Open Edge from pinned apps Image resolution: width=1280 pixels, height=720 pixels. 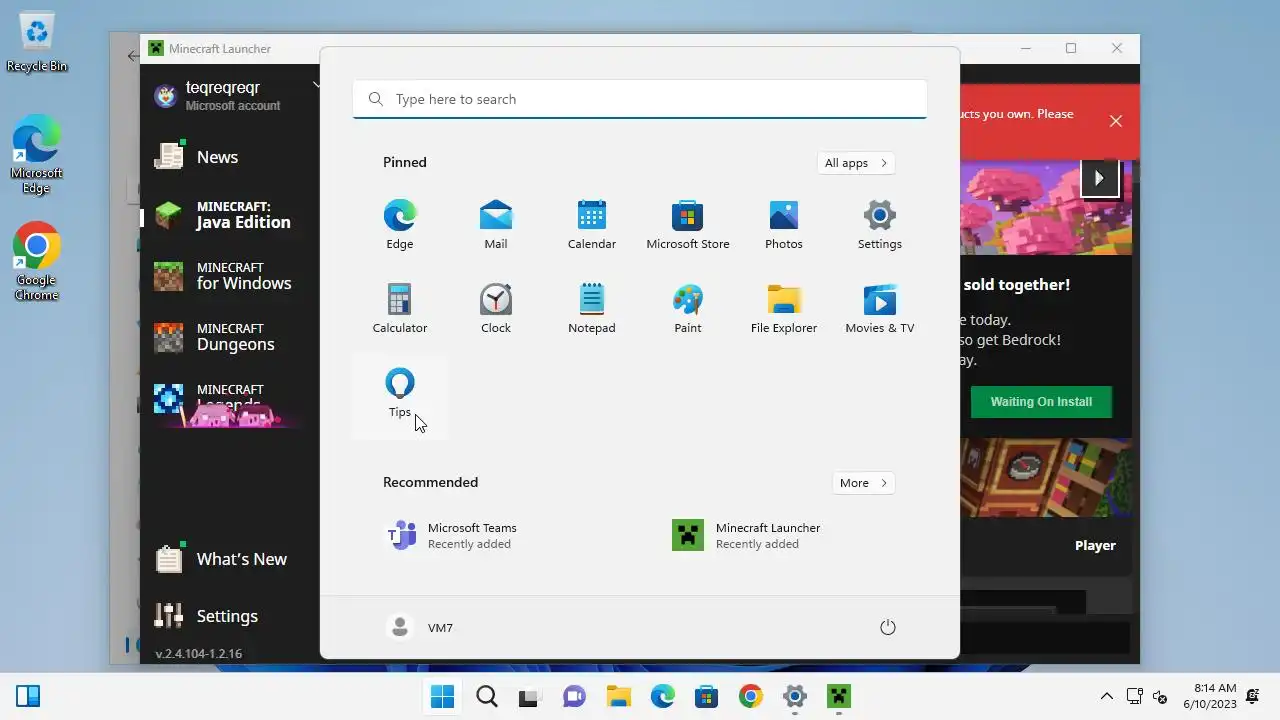(399, 224)
